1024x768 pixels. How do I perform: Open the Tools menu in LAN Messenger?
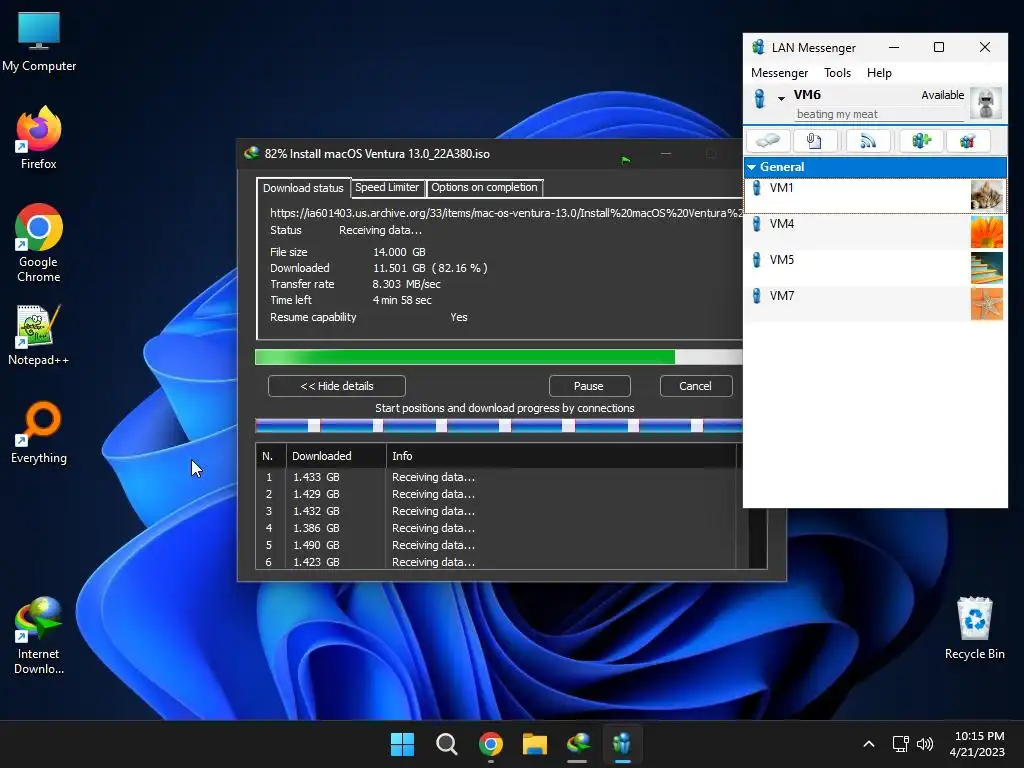(x=837, y=73)
